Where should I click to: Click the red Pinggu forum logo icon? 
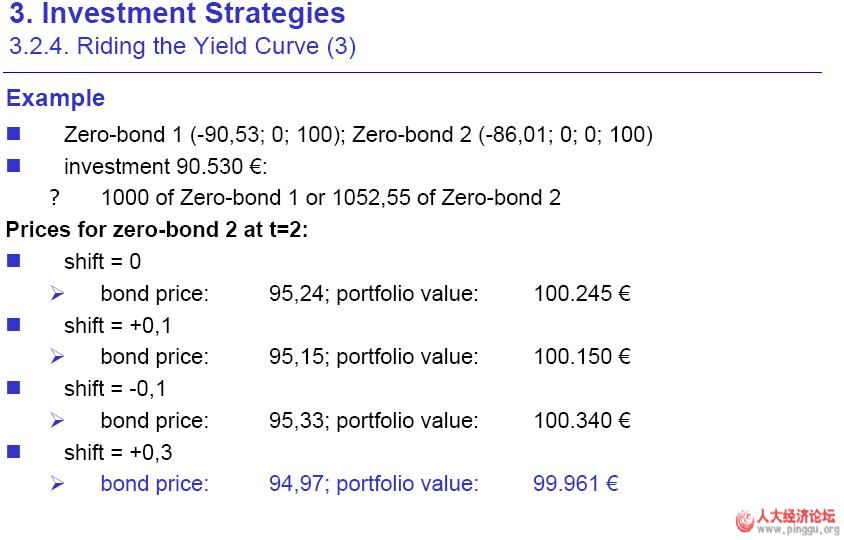tap(744, 521)
